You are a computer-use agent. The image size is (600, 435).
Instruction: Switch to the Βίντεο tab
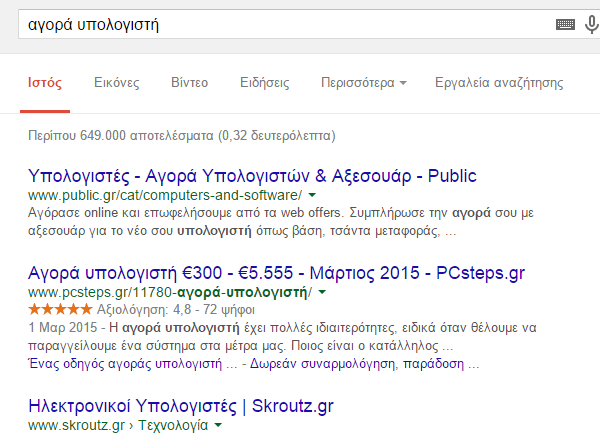pos(189,83)
